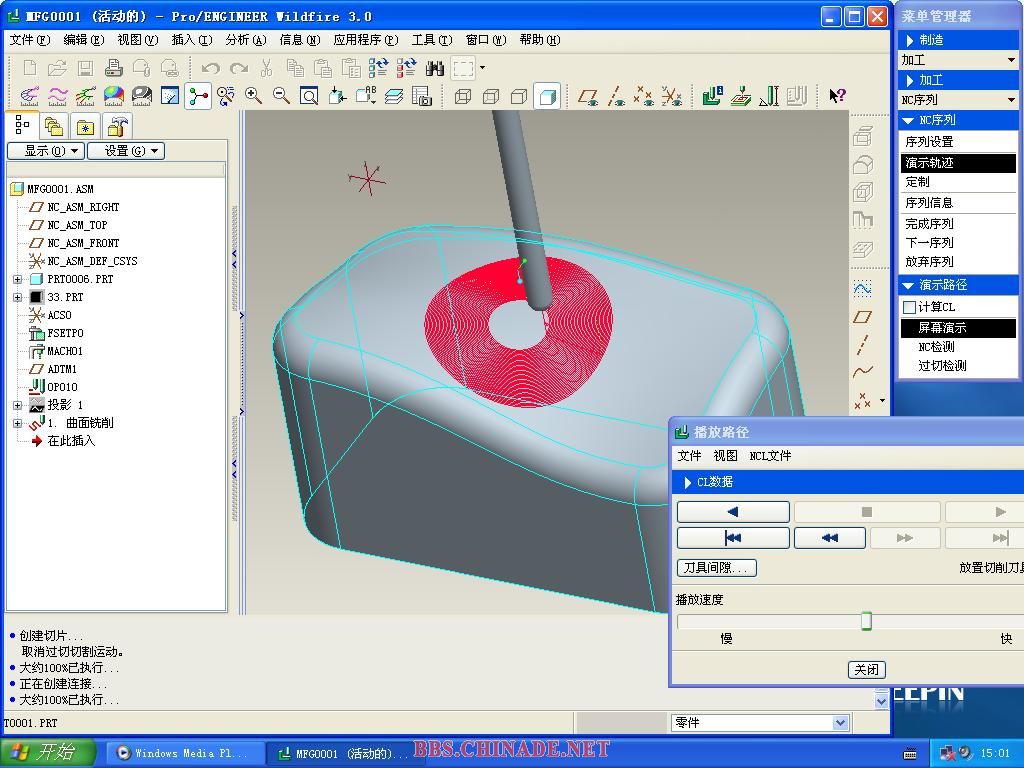Open the 文件(F) menu in the main menu bar
The image size is (1024, 768).
point(29,40)
